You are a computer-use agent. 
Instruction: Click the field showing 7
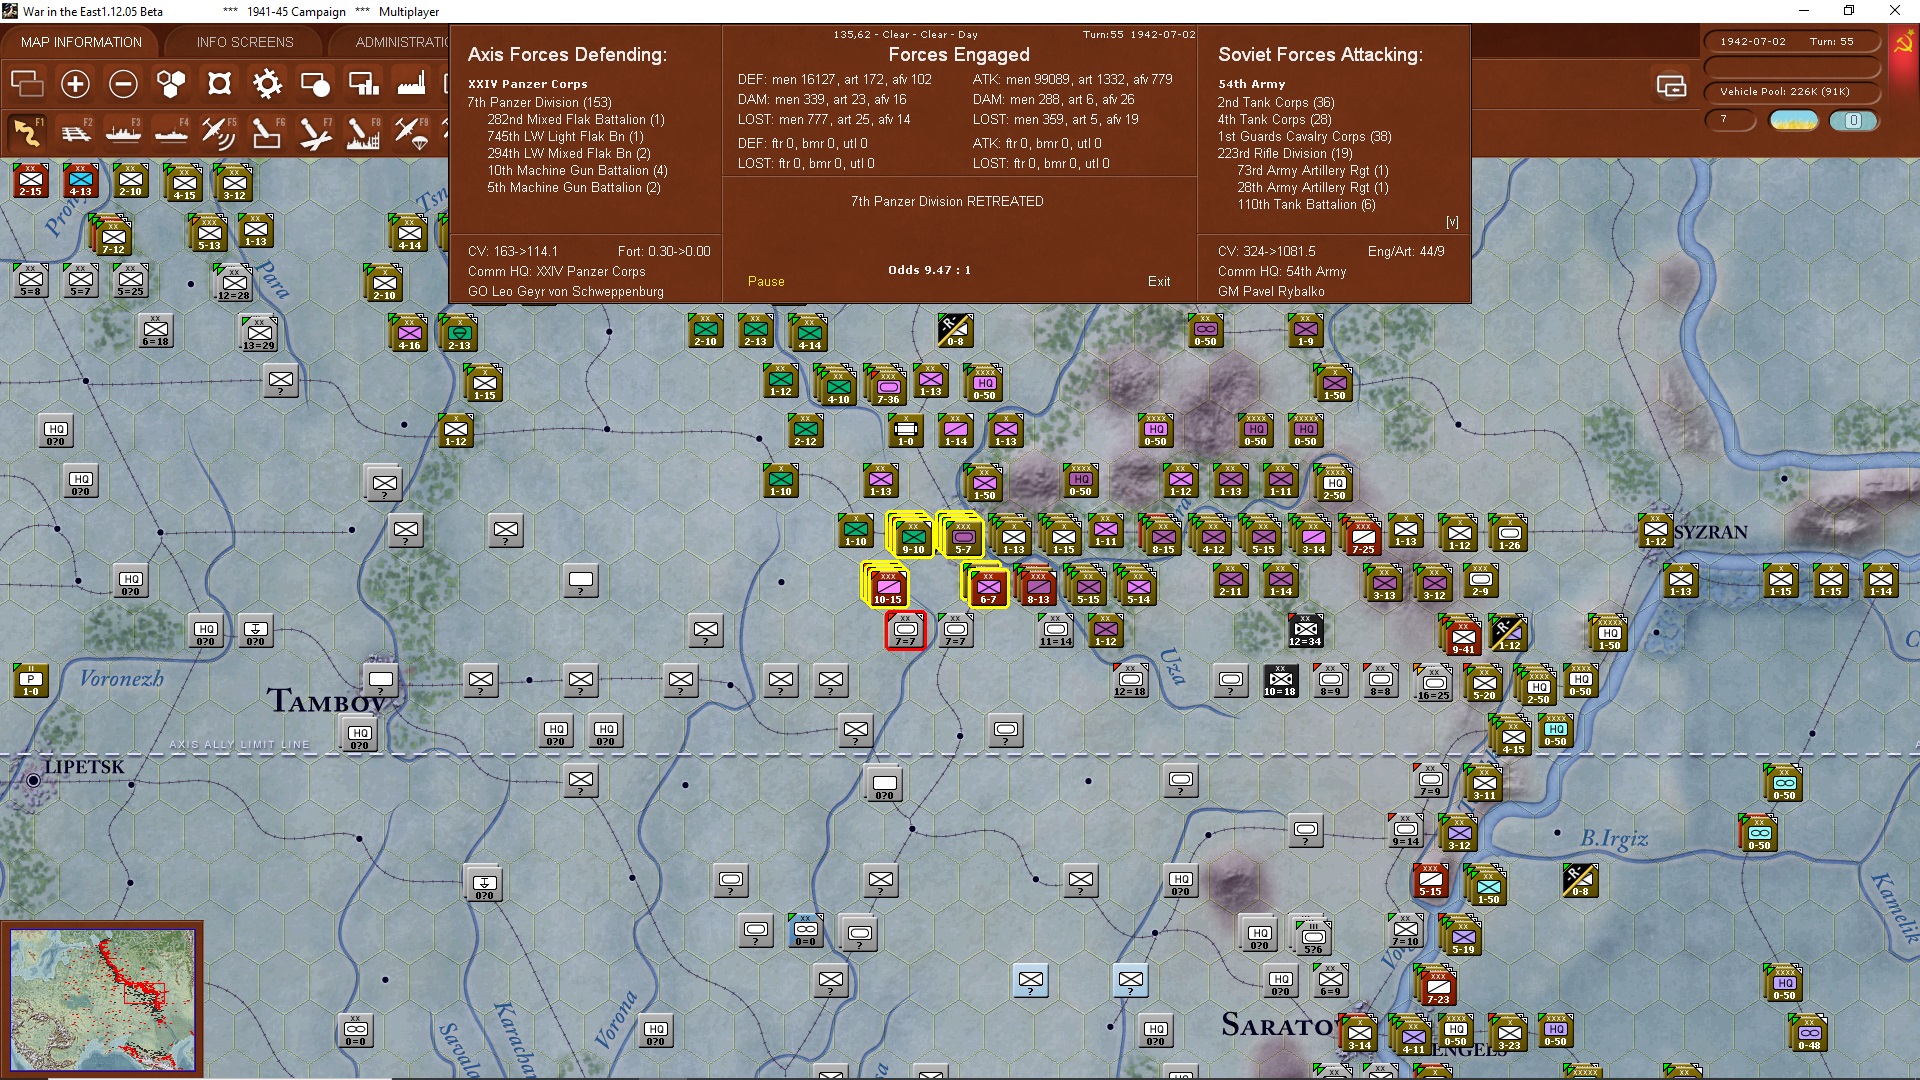[1730, 120]
